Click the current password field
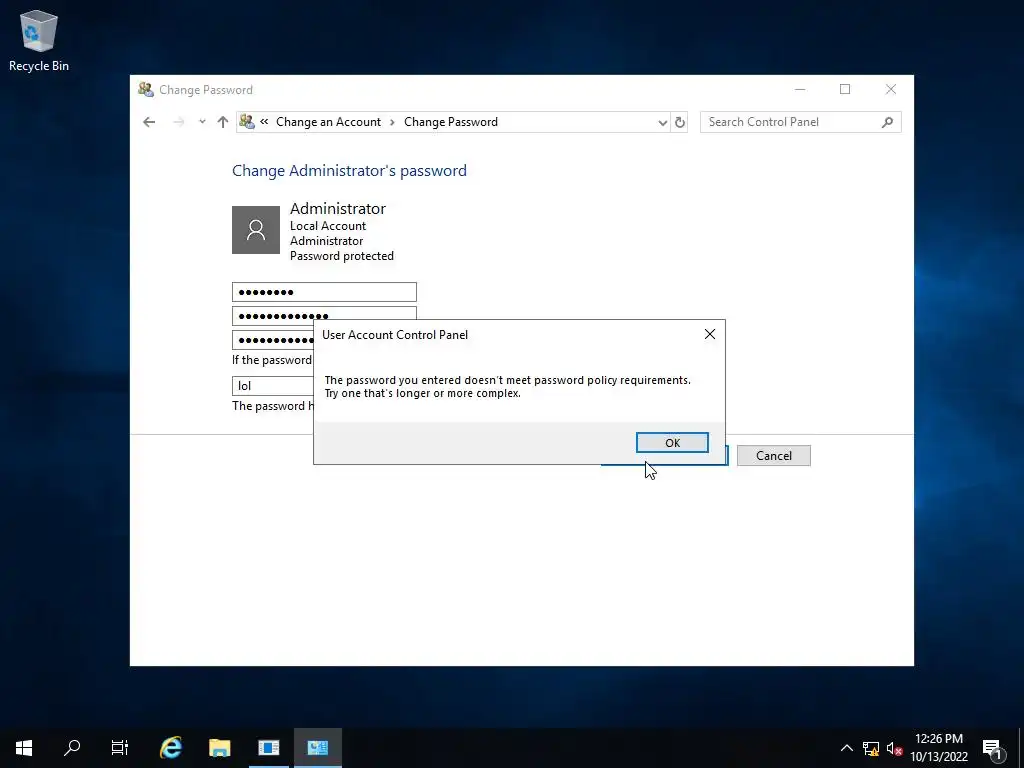The image size is (1024, 768). click(x=324, y=292)
